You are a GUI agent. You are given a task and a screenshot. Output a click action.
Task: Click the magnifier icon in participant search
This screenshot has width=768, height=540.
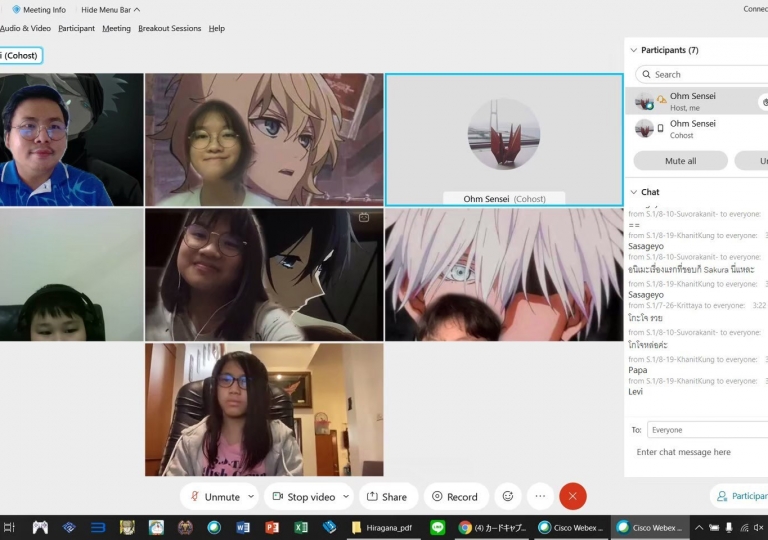pyautogui.click(x=647, y=74)
